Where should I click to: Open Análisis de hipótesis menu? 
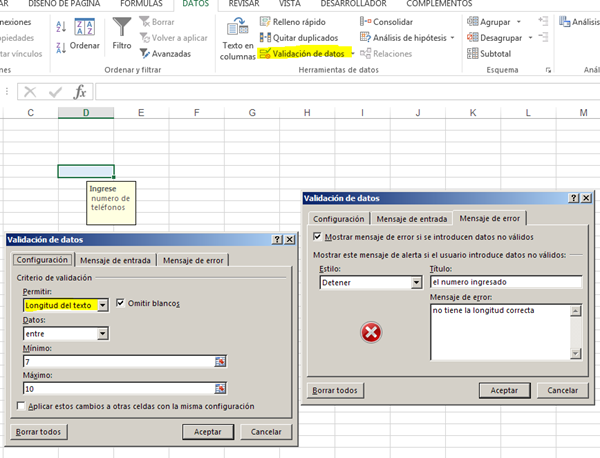(x=407, y=38)
